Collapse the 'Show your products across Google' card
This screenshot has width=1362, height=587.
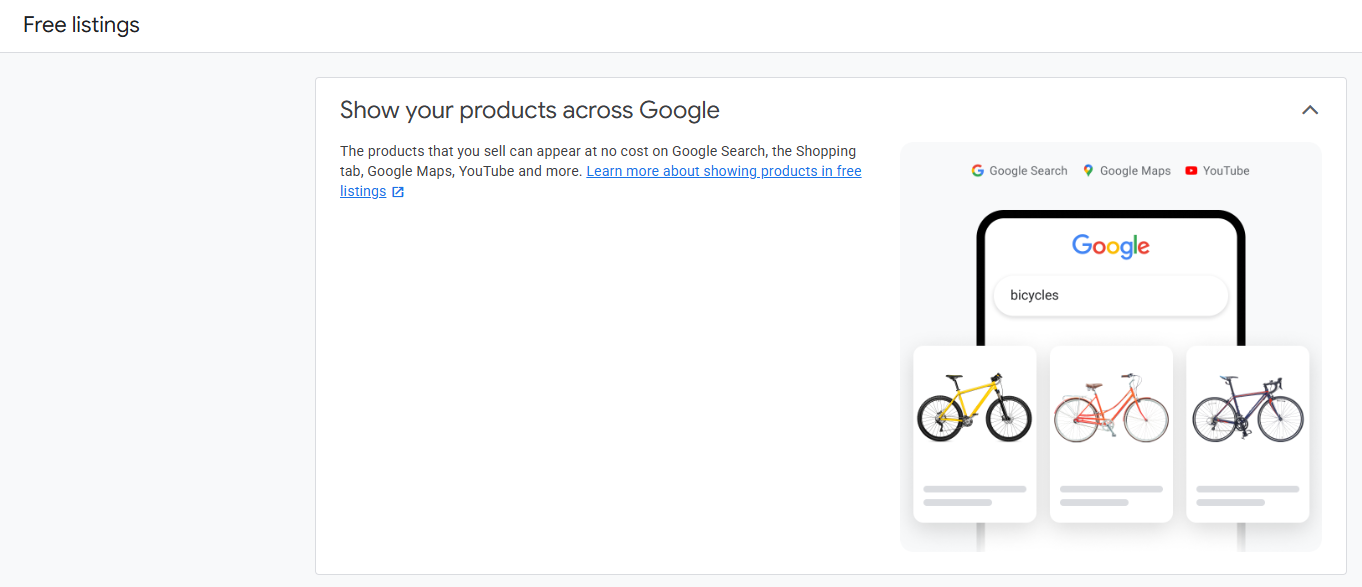click(1310, 110)
